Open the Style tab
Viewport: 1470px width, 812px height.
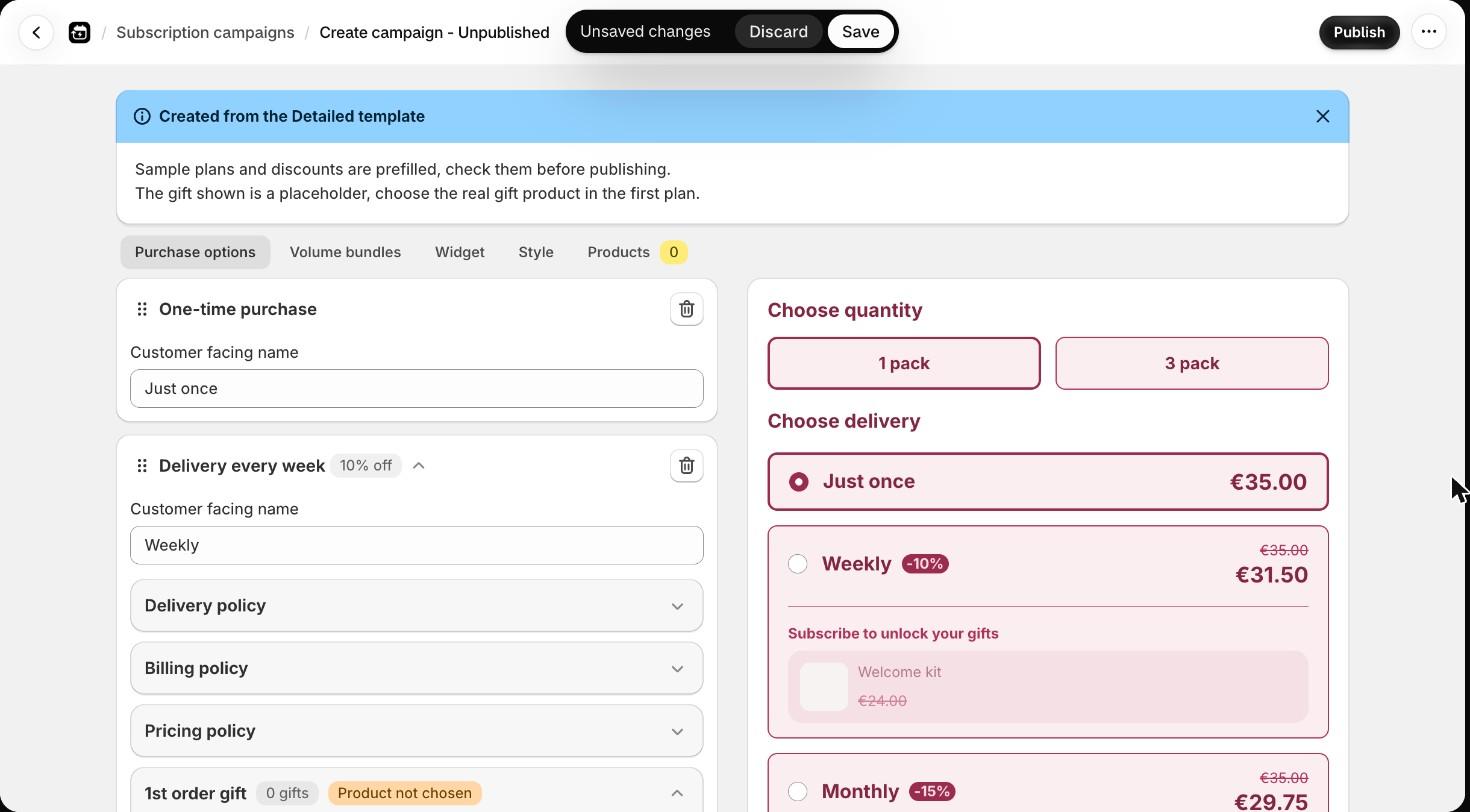click(536, 252)
